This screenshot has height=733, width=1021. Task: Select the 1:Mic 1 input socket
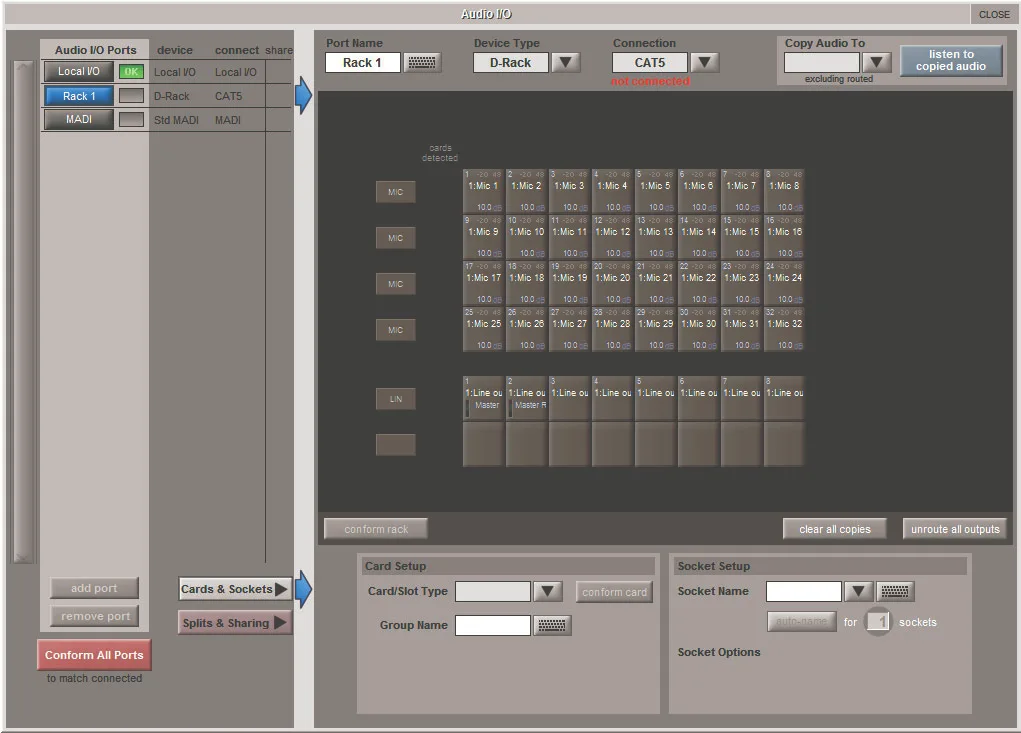pos(483,191)
